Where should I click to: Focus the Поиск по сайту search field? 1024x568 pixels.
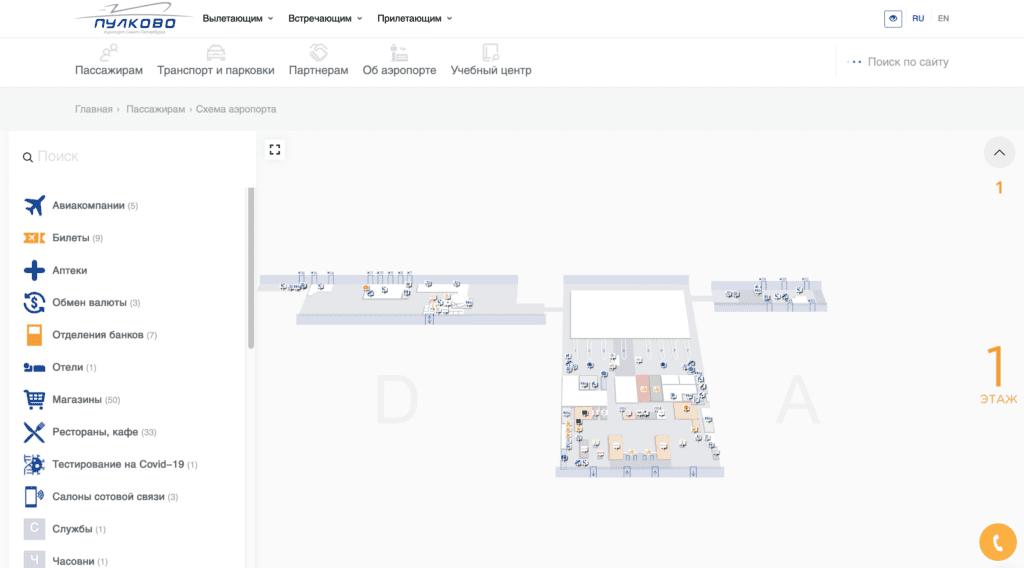point(908,62)
